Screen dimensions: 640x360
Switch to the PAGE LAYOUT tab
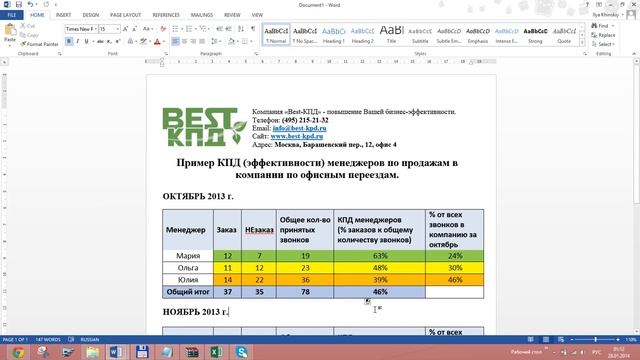pyautogui.click(x=126, y=15)
